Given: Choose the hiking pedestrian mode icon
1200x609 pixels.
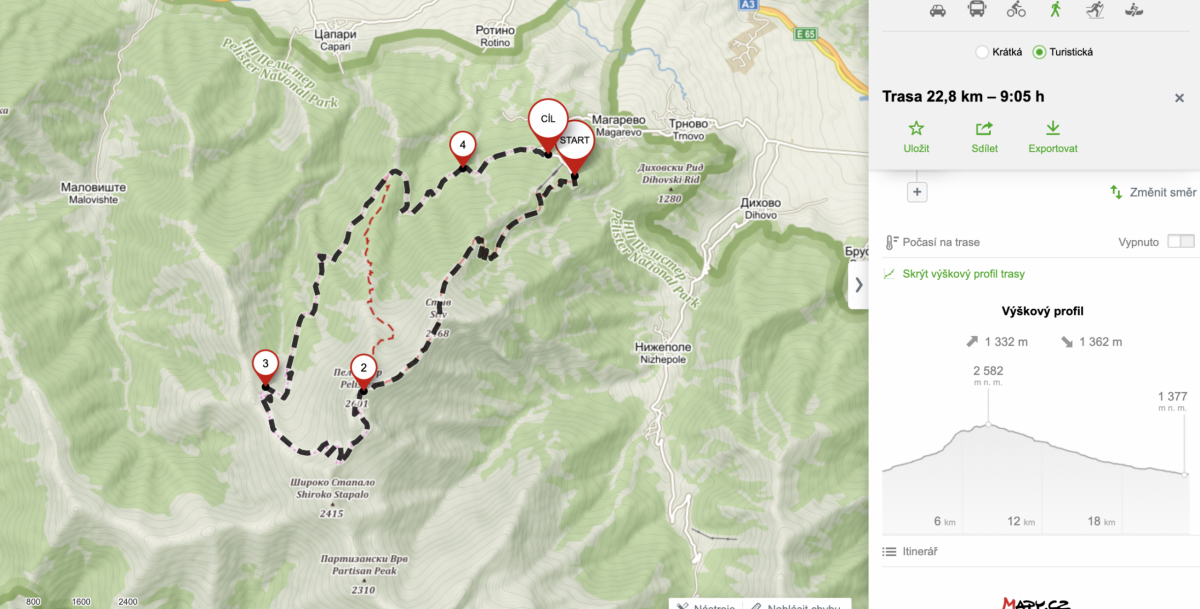Looking at the screenshot, I should pyautogui.click(x=1055, y=9).
